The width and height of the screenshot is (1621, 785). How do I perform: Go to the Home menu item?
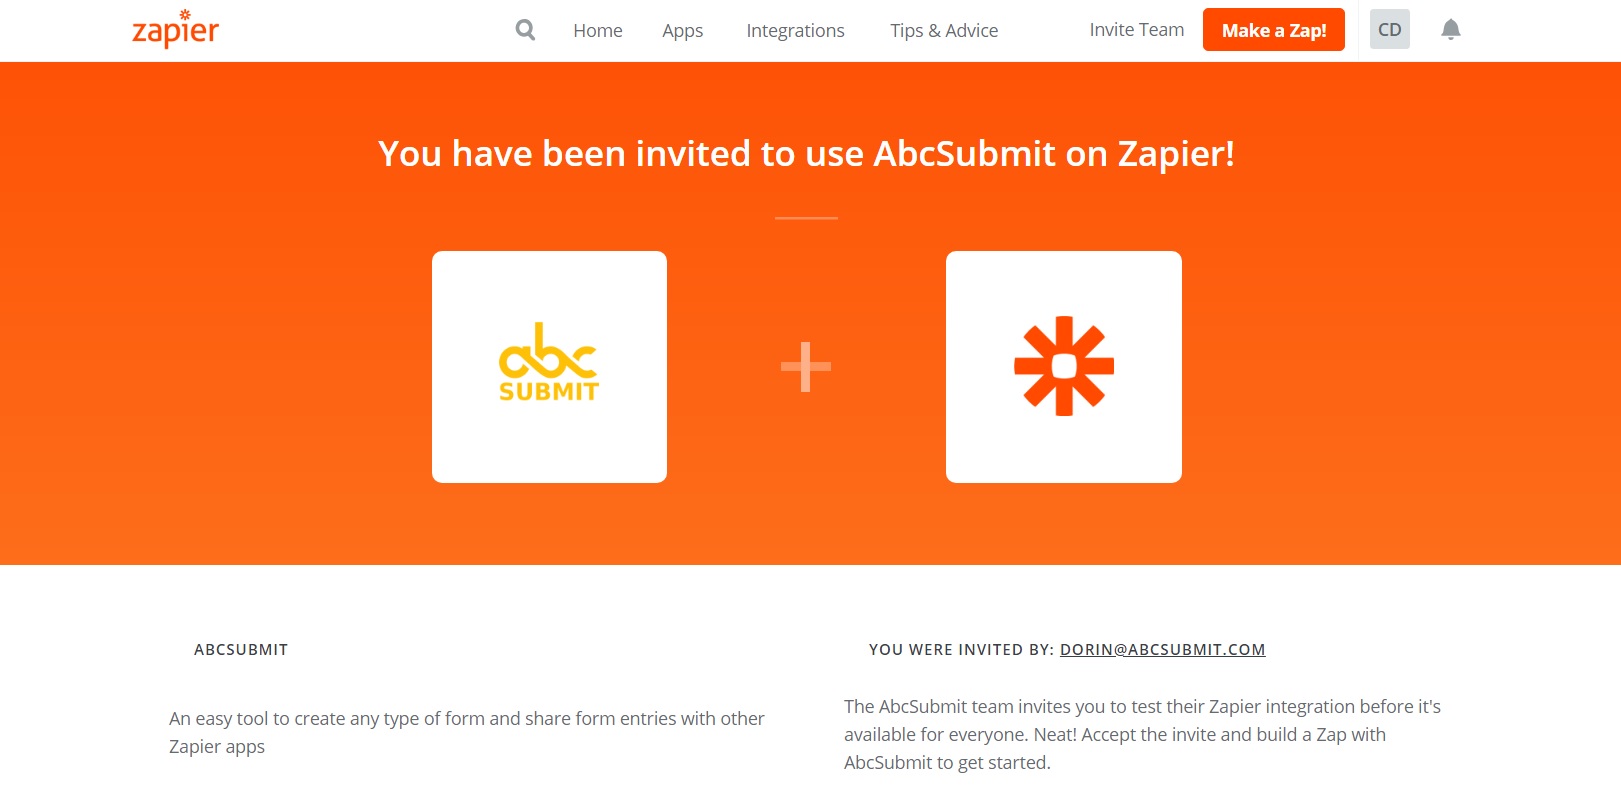click(x=598, y=31)
